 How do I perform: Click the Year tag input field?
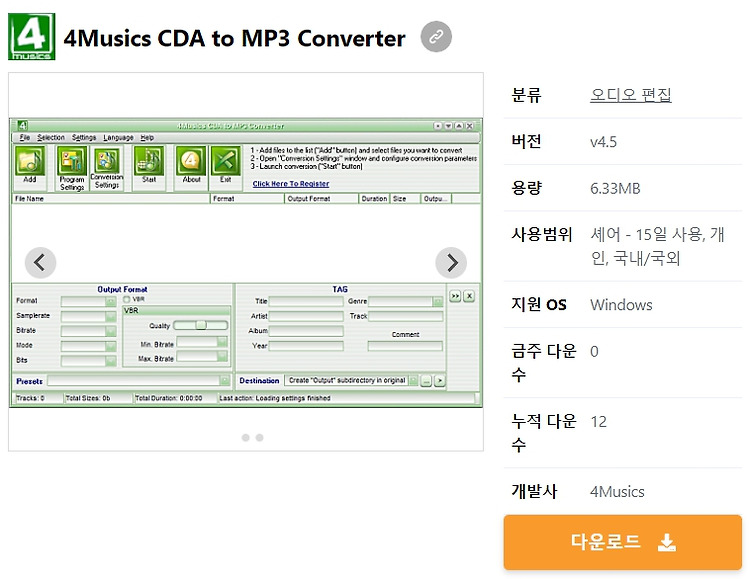306,346
